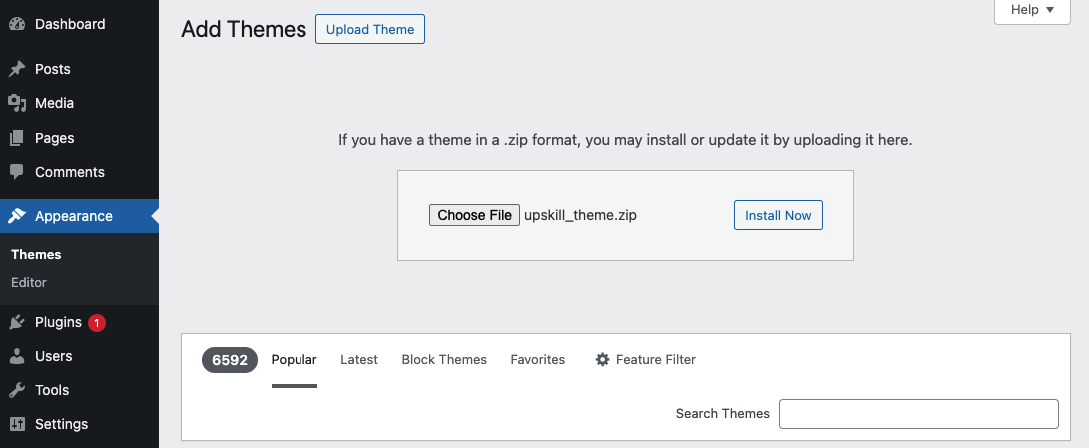Click the Install Now button

point(778,215)
